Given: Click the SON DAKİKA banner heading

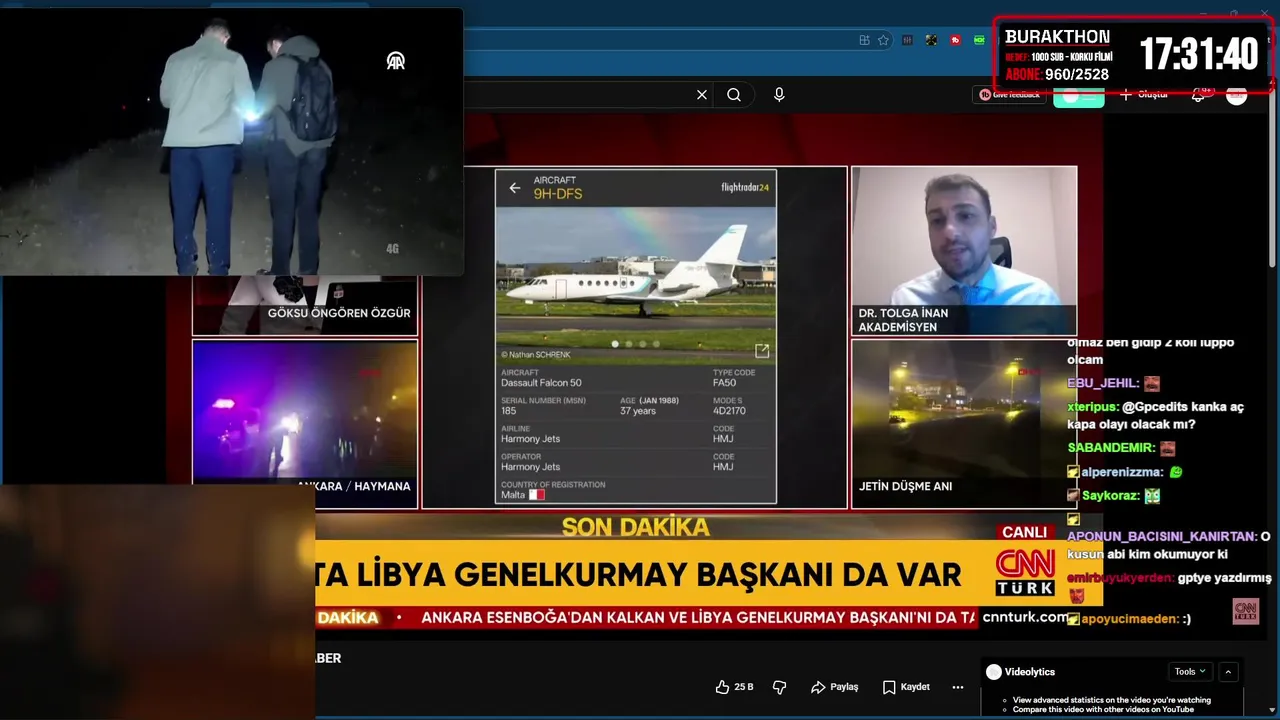Looking at the screenshot, I should (636, 527).
